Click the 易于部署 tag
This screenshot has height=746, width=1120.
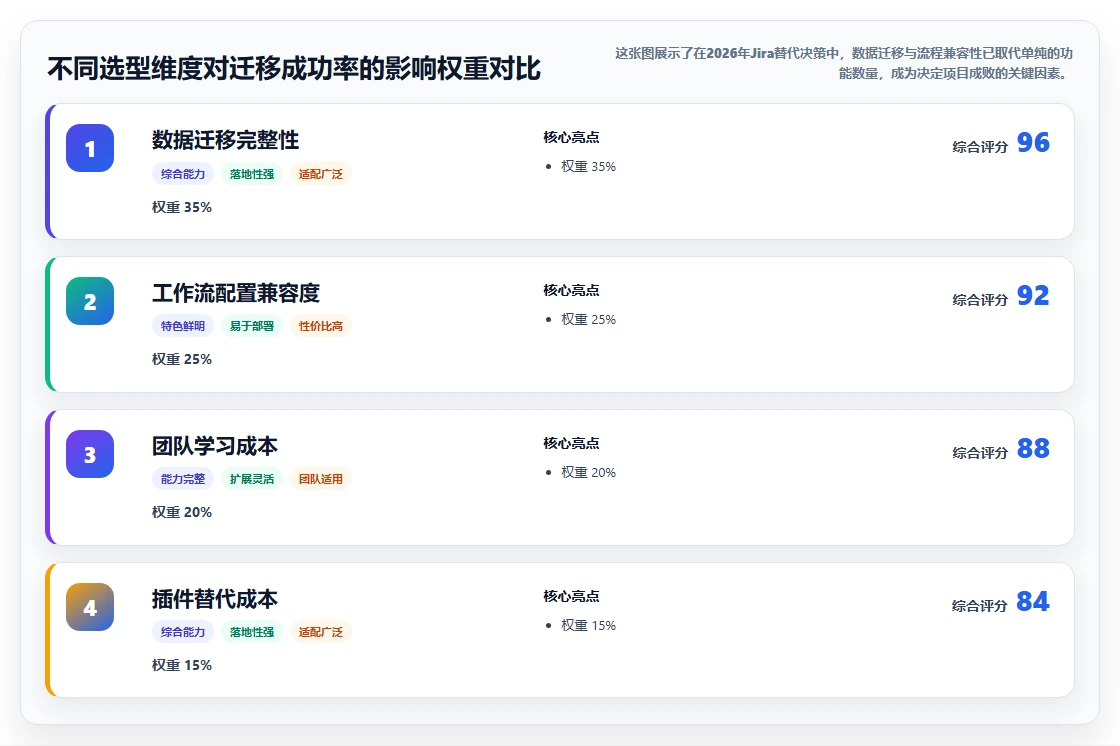pyautogui.click(x=251, y=326)
